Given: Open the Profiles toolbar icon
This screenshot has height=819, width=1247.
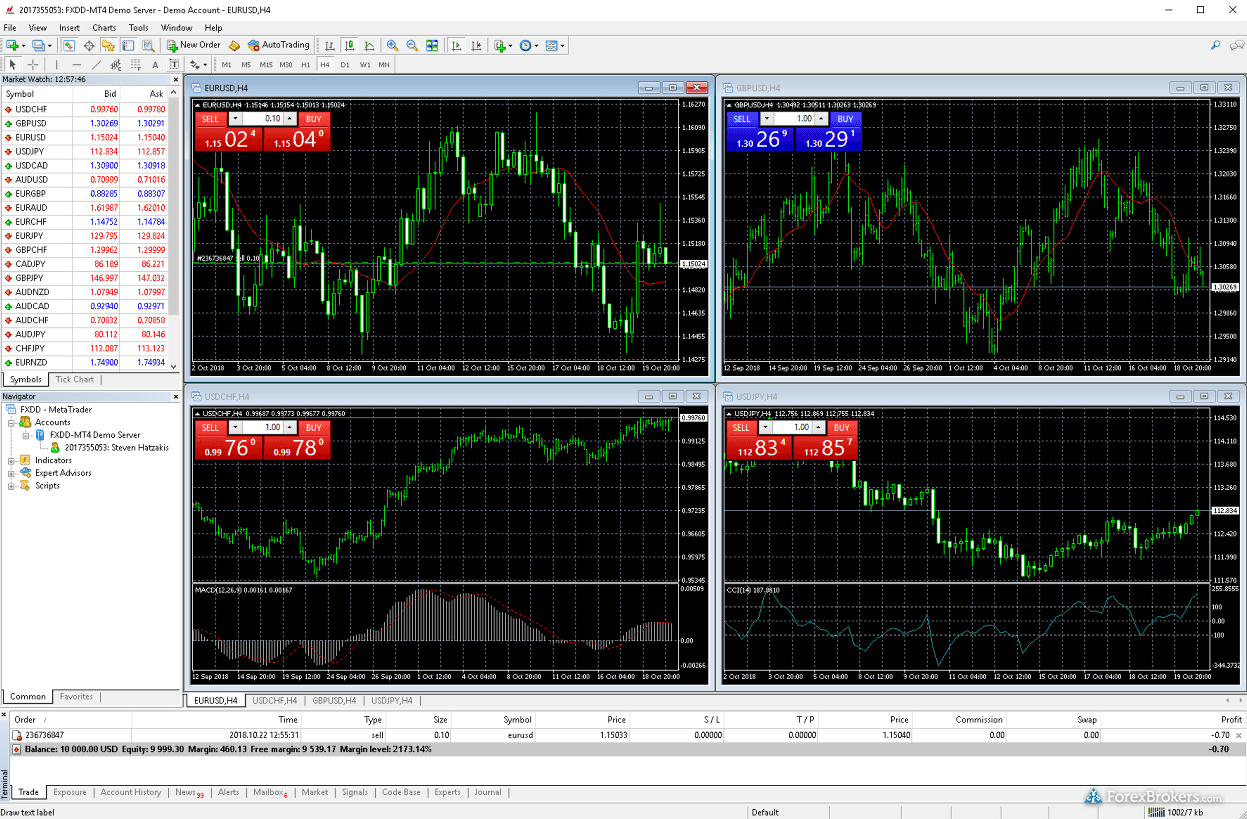Looking at the screenshot, I should [x=39, y=45].
